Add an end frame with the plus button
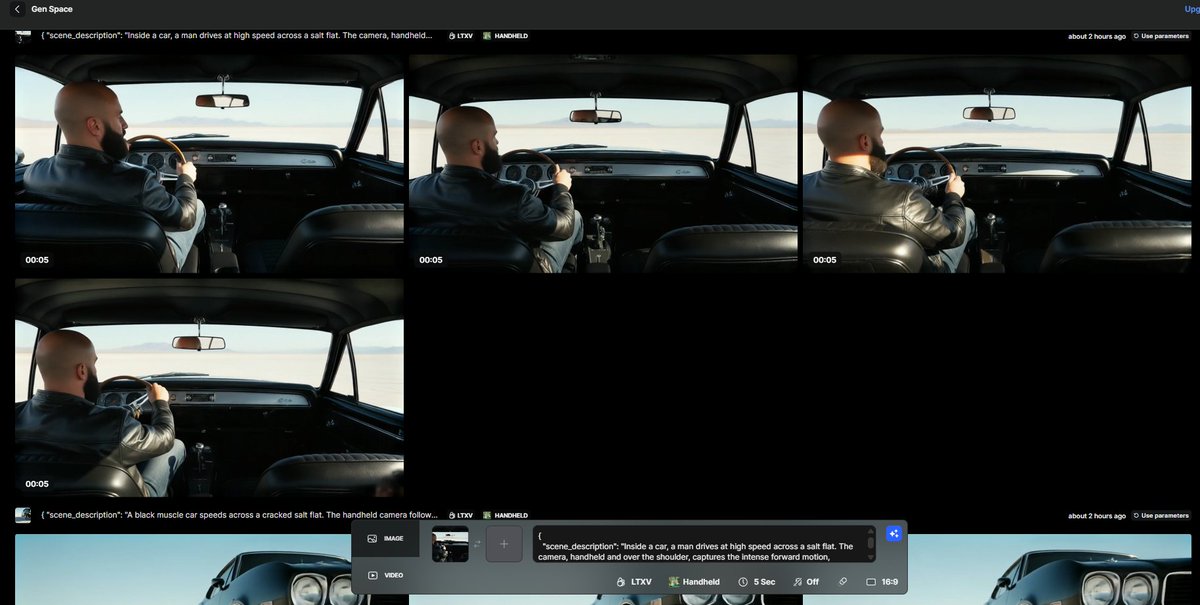 pos(504,544)
